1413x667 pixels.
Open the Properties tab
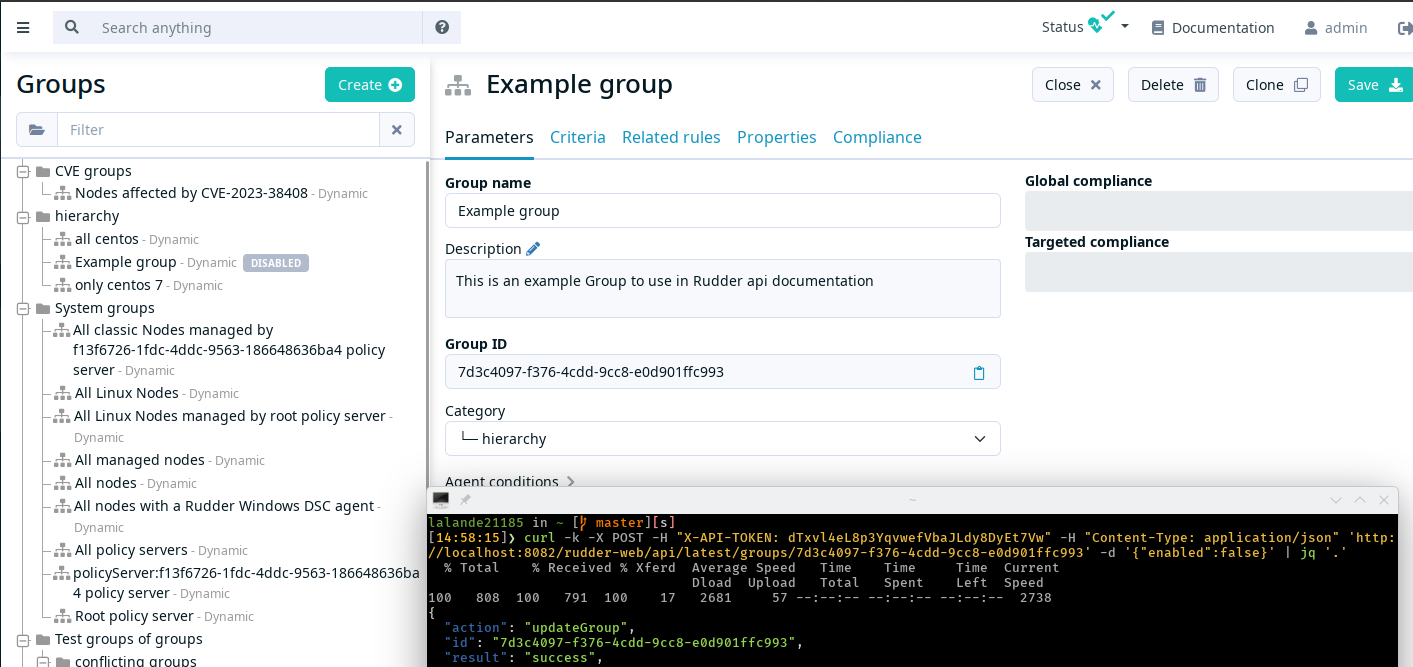click(777, 137)
